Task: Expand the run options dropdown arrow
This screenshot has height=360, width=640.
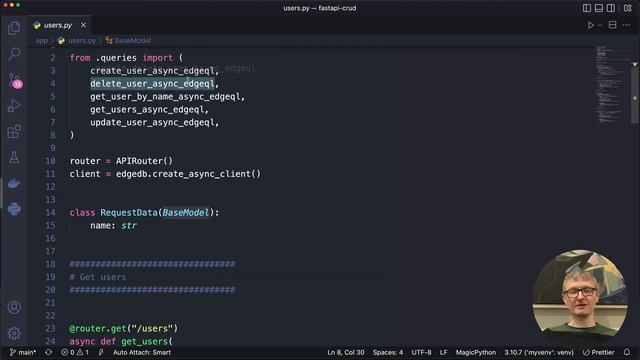Action: pyautogui.click(x=600, y=25)
